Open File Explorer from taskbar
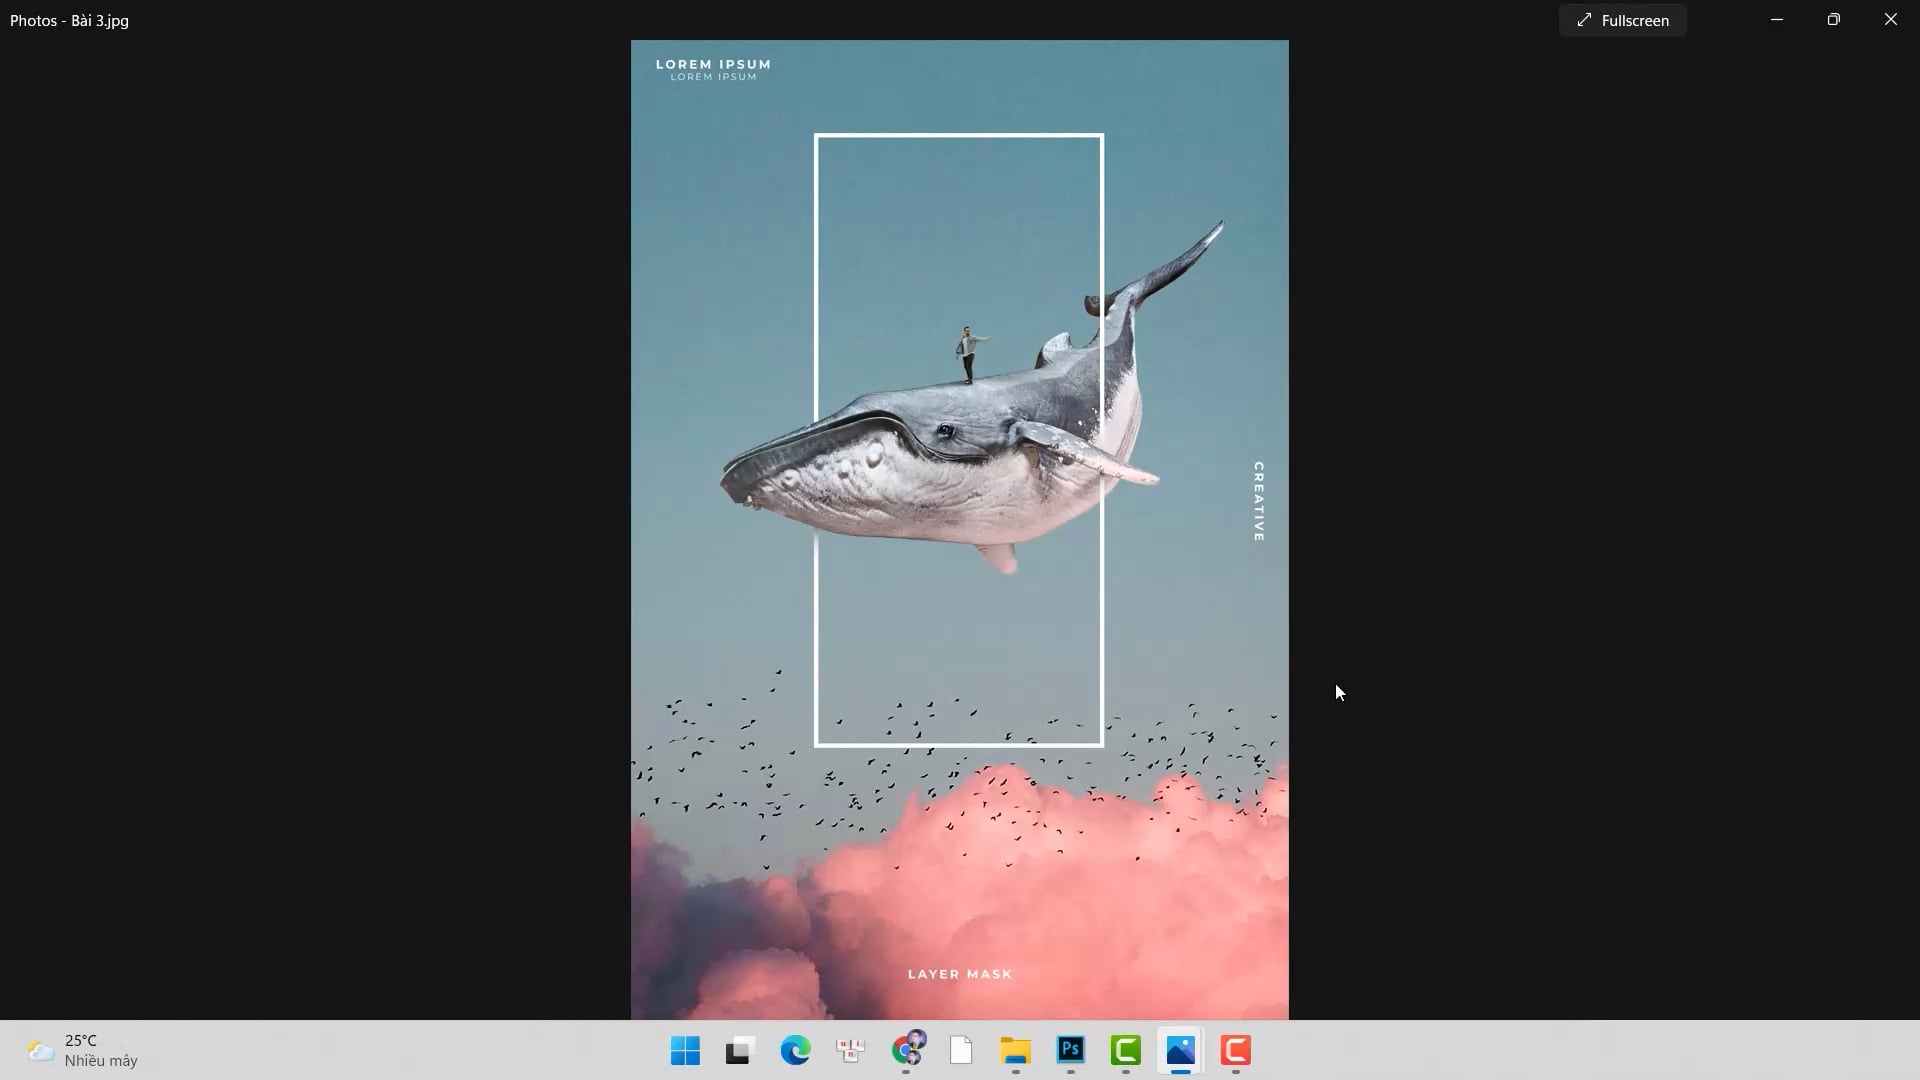 pos(1015,1051)
